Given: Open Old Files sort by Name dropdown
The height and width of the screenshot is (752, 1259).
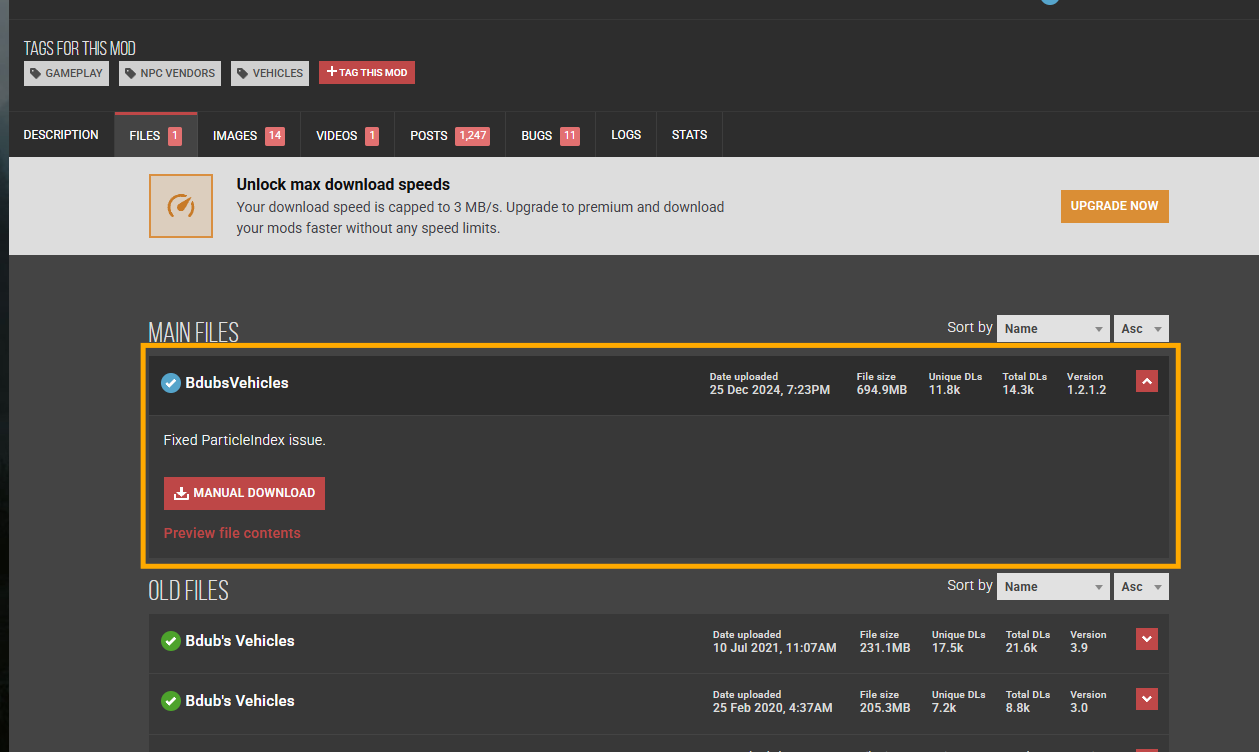Looking at the screenshot, I should tap(1053, 586).
